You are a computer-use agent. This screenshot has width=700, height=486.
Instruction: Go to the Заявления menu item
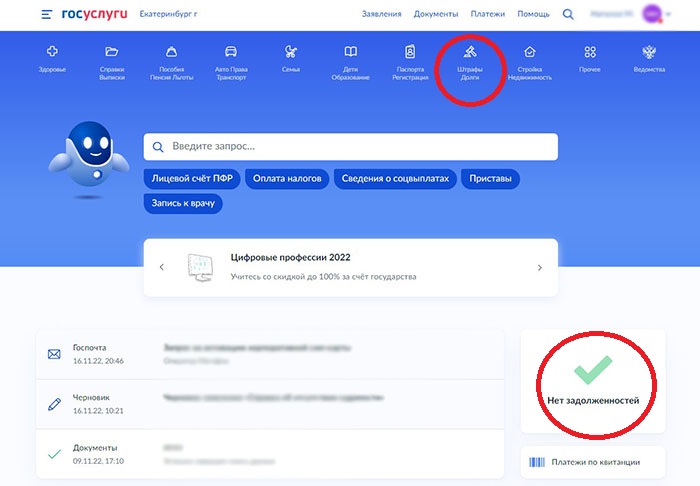coord(381,15)
